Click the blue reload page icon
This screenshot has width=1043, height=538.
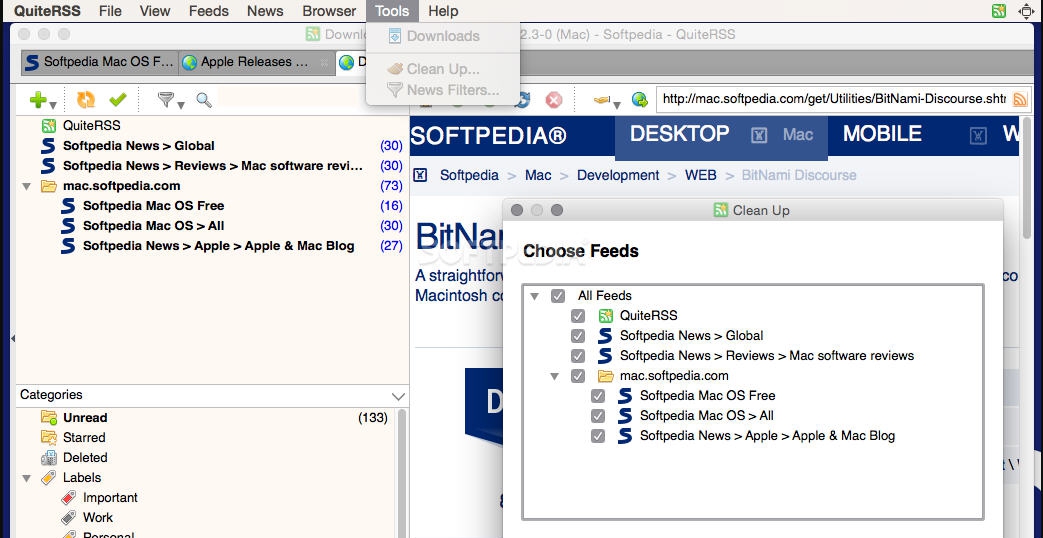[523, 100]
